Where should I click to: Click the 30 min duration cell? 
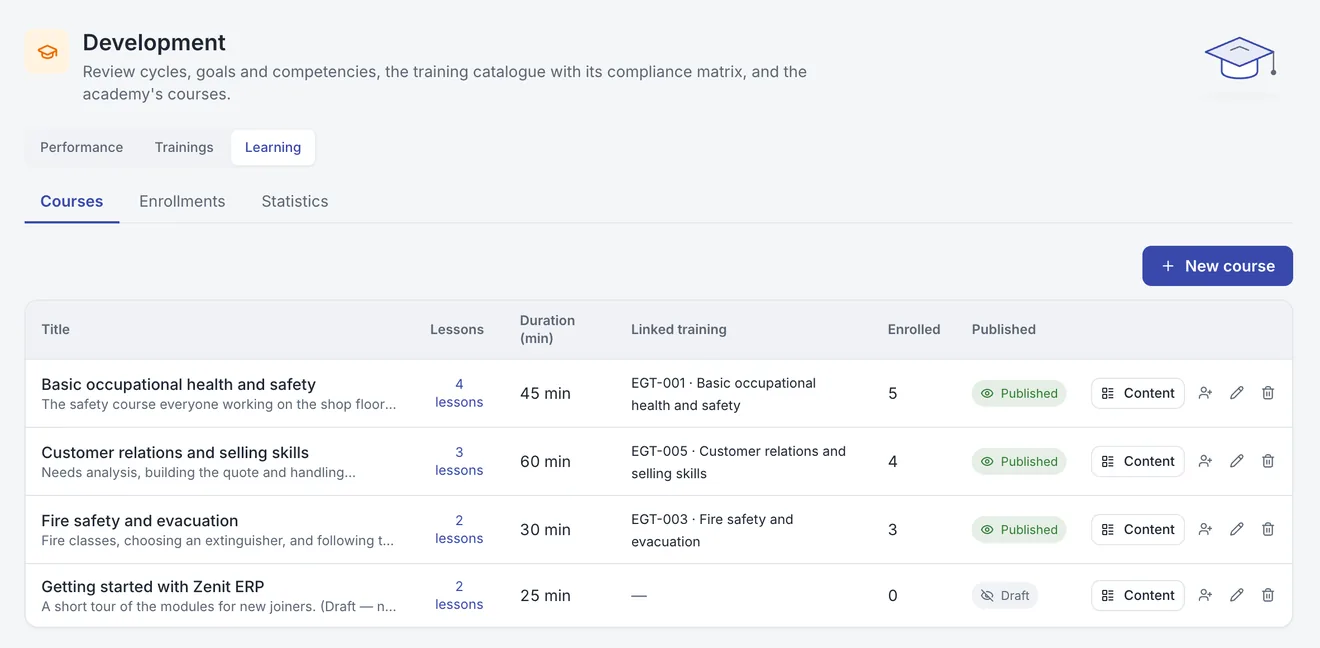[545, 529]
